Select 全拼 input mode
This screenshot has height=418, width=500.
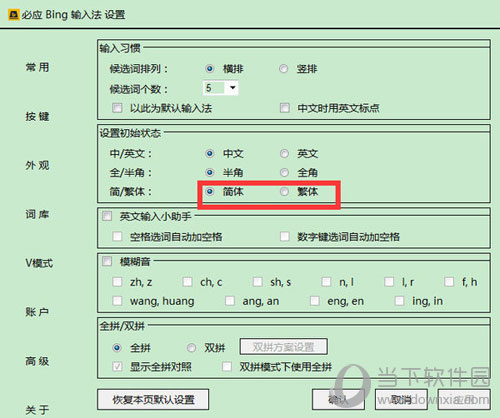point(117,348)
